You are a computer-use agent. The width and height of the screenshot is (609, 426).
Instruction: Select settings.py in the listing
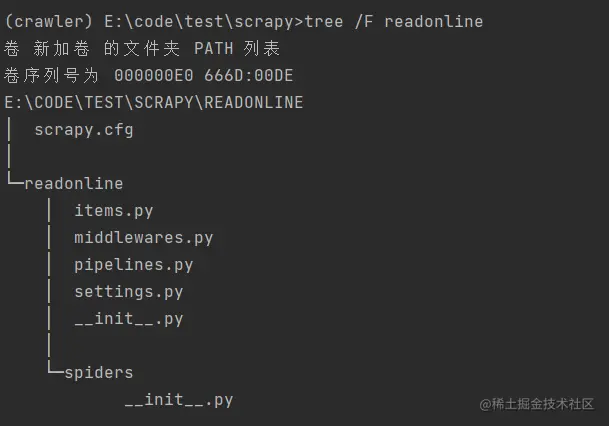[x=128, y=292]
